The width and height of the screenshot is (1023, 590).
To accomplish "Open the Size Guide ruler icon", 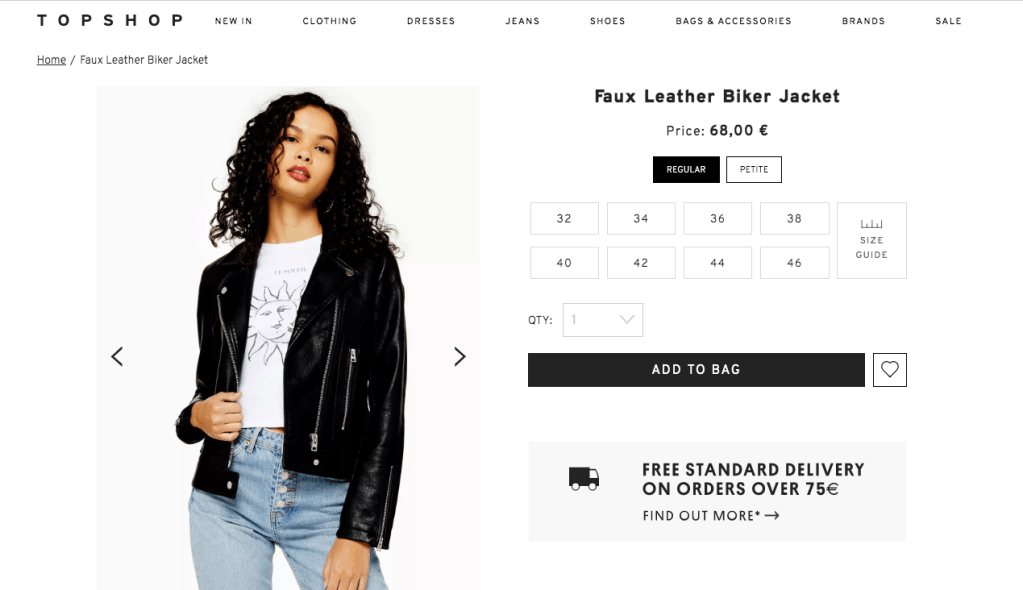I will pos(871,224).
